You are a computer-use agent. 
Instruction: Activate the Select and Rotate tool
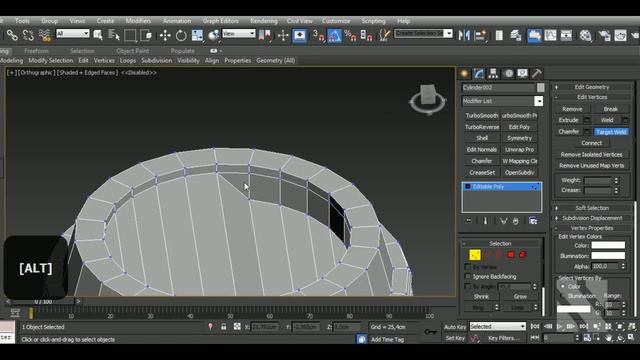[181, 36]
